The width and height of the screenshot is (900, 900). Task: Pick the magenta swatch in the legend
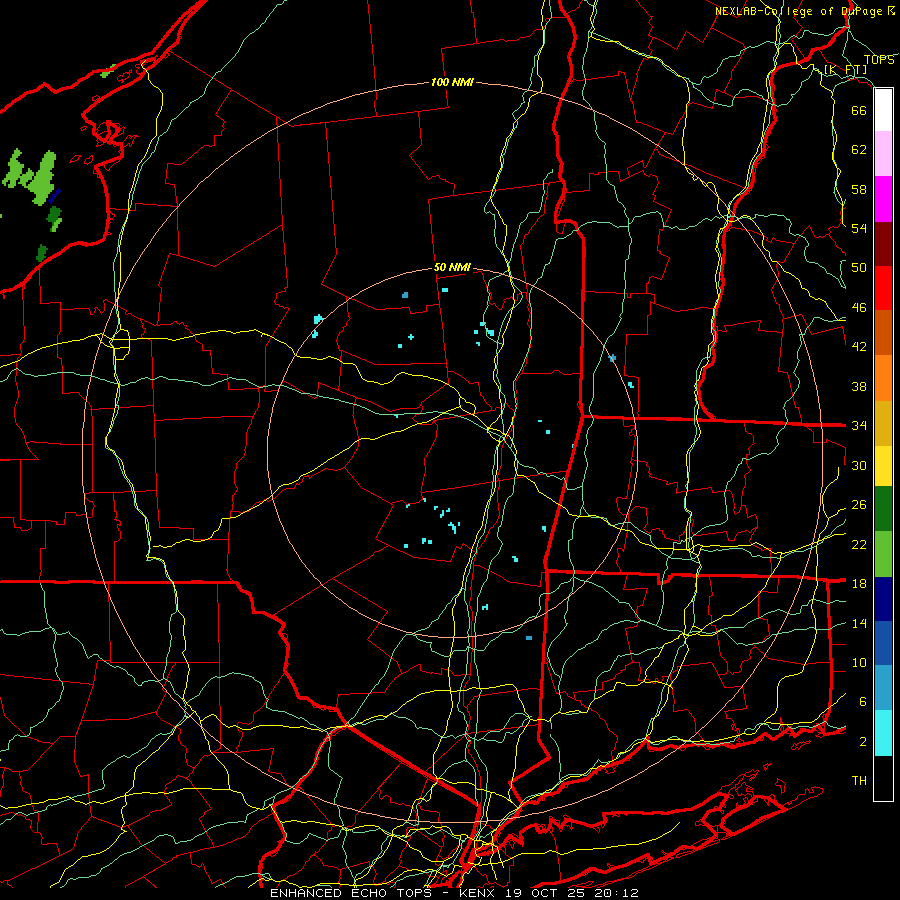pyautogui.click(x=883, y=199)
